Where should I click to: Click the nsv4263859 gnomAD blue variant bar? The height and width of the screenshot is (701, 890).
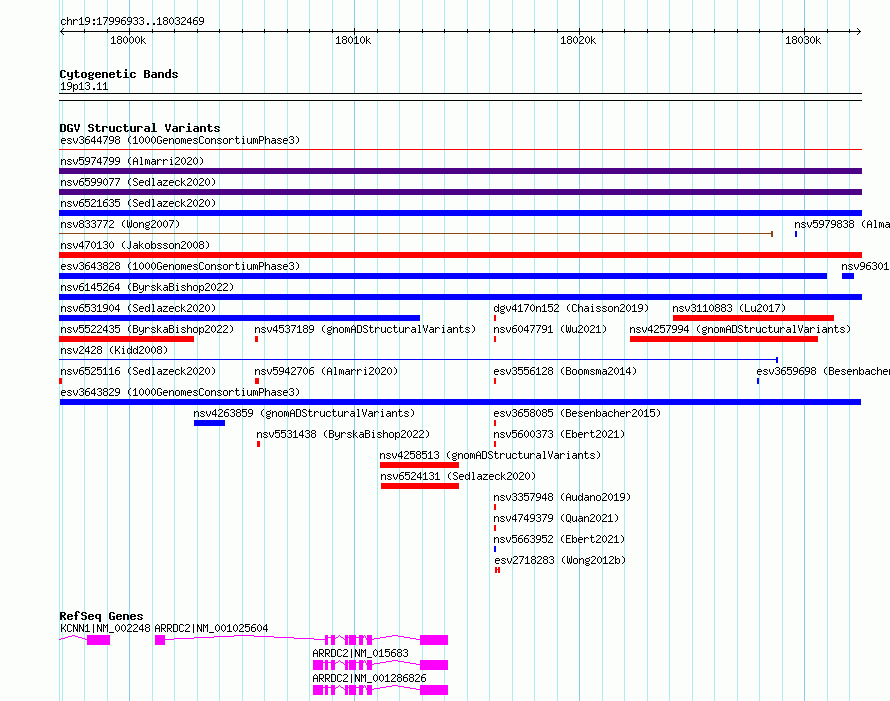pos(209,423)
